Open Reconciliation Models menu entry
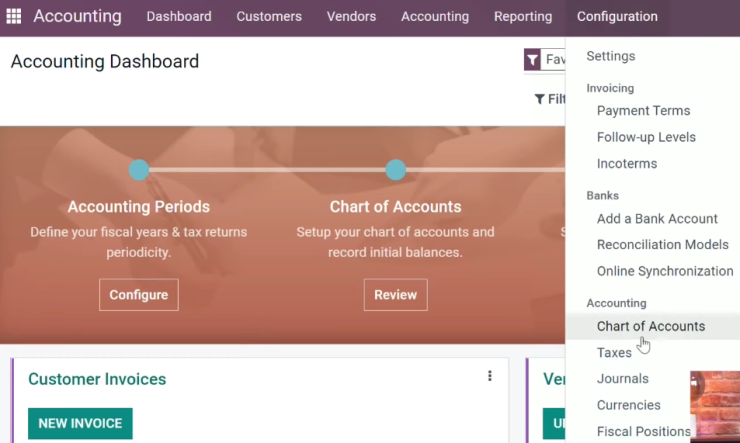 point(663,244)
